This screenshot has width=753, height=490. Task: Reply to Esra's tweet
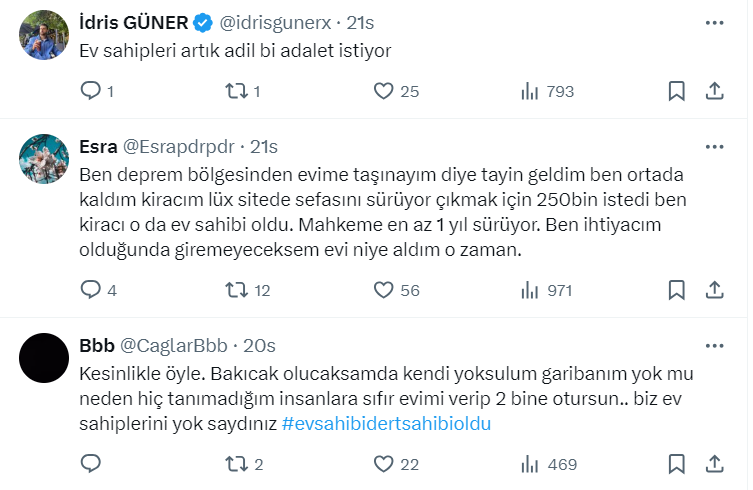click(x=91, y=290)
